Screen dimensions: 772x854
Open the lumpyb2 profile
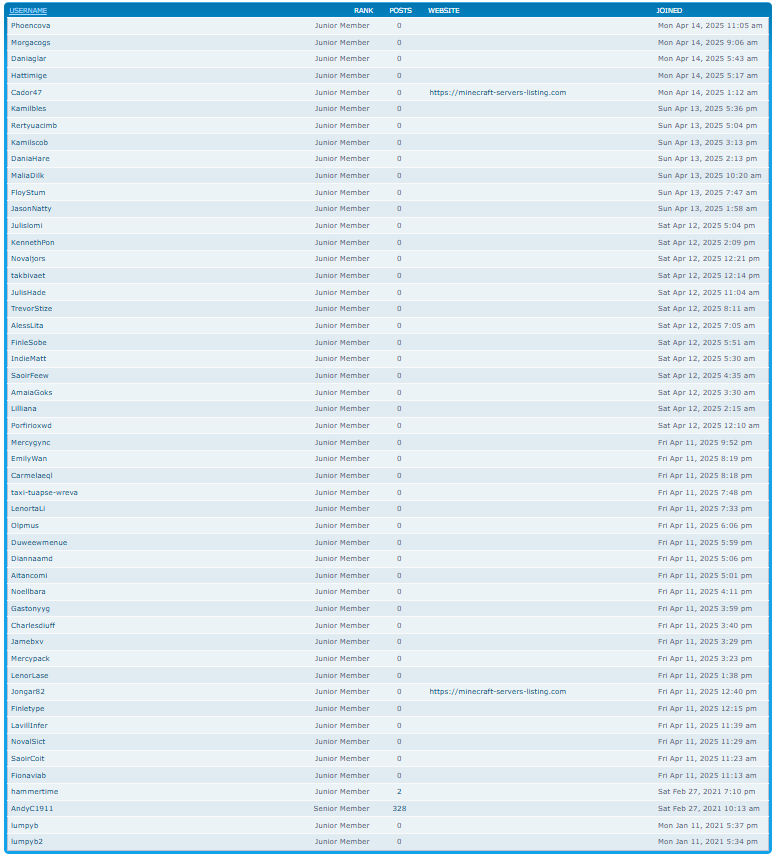coord(27,842)
